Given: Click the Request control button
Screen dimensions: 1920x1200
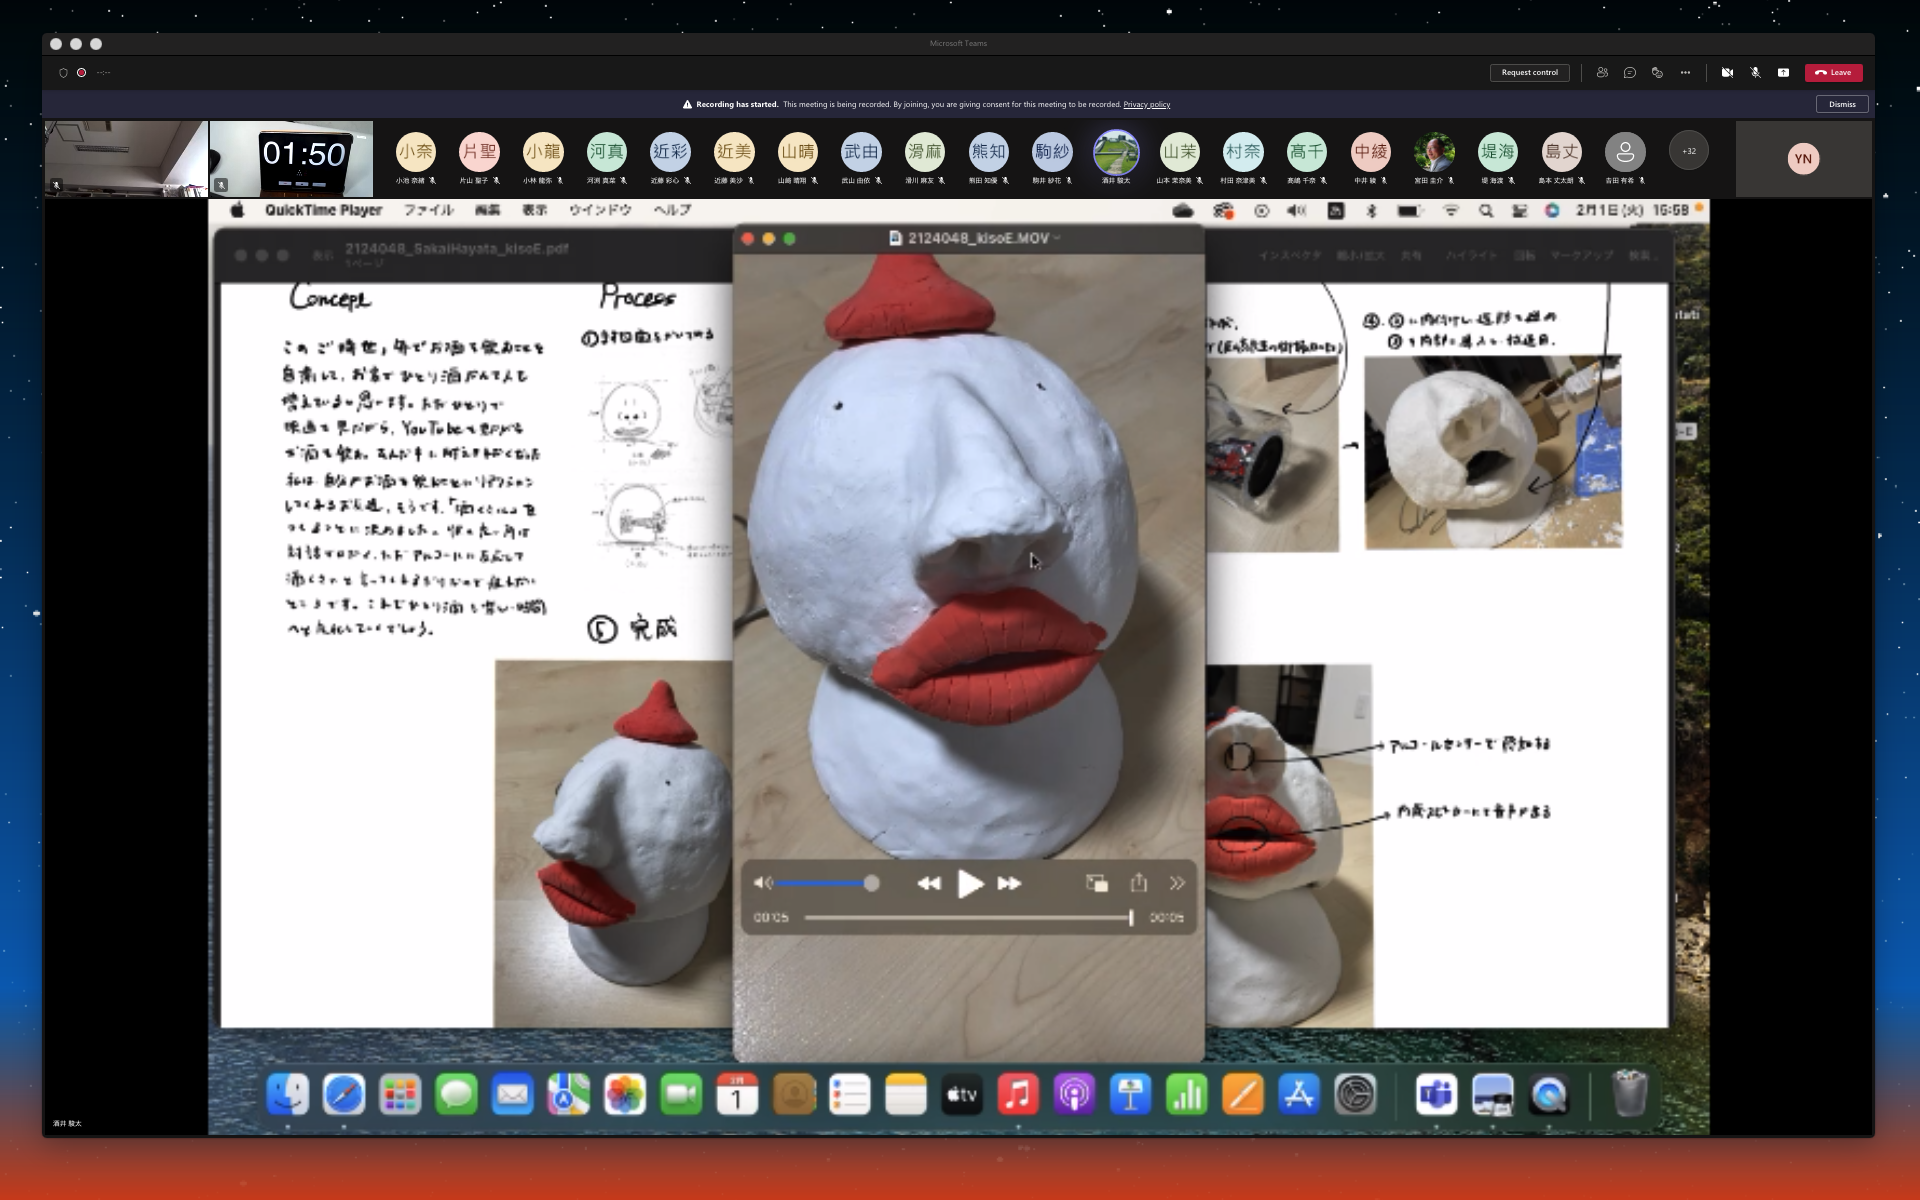Looking at the screenshot, I should point(1529,73).
